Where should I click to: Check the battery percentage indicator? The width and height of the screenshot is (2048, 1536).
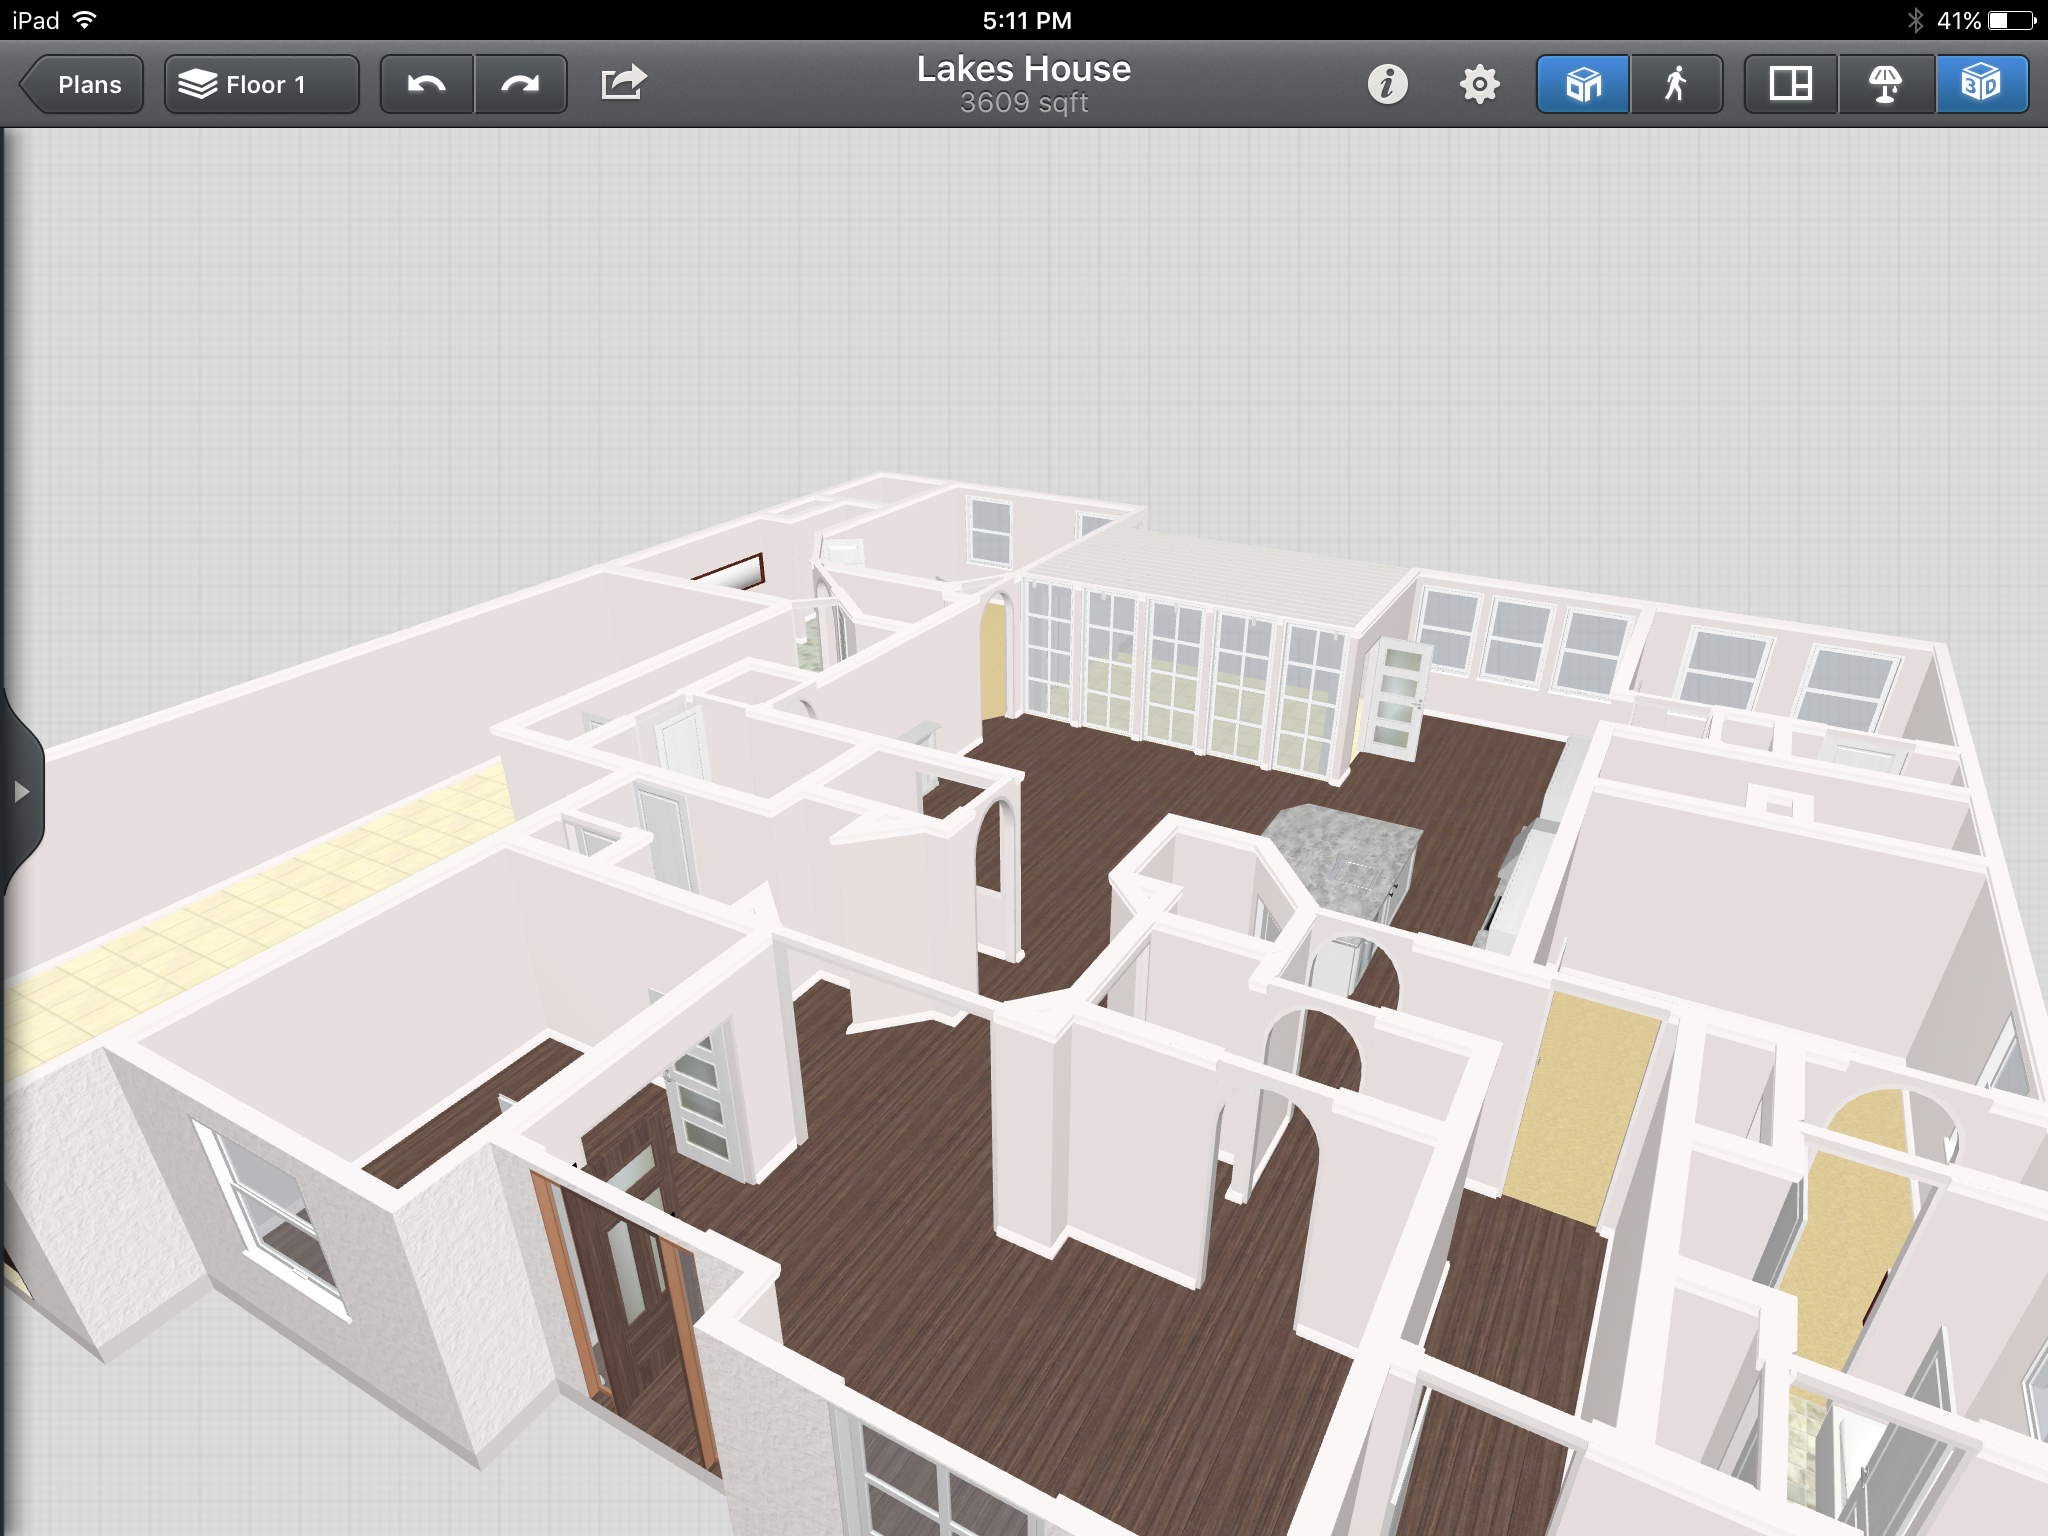[x=1958, y=20]
